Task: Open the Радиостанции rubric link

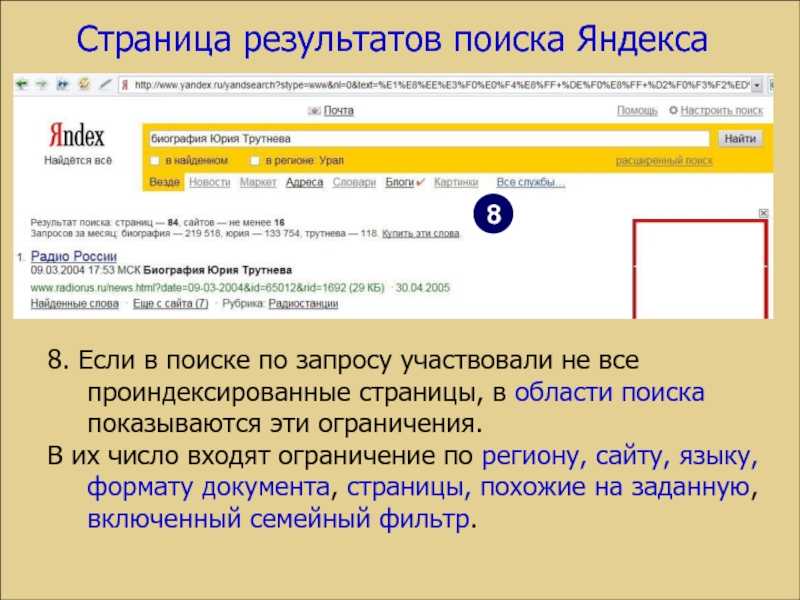Action: coord(303,304)
